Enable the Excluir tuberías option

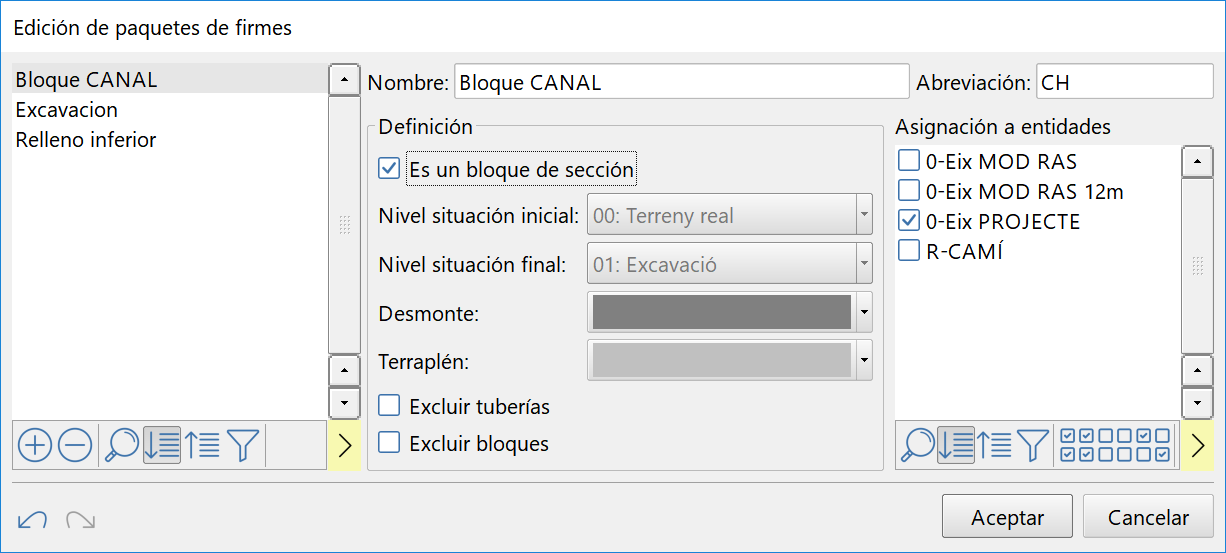[389, 406]
